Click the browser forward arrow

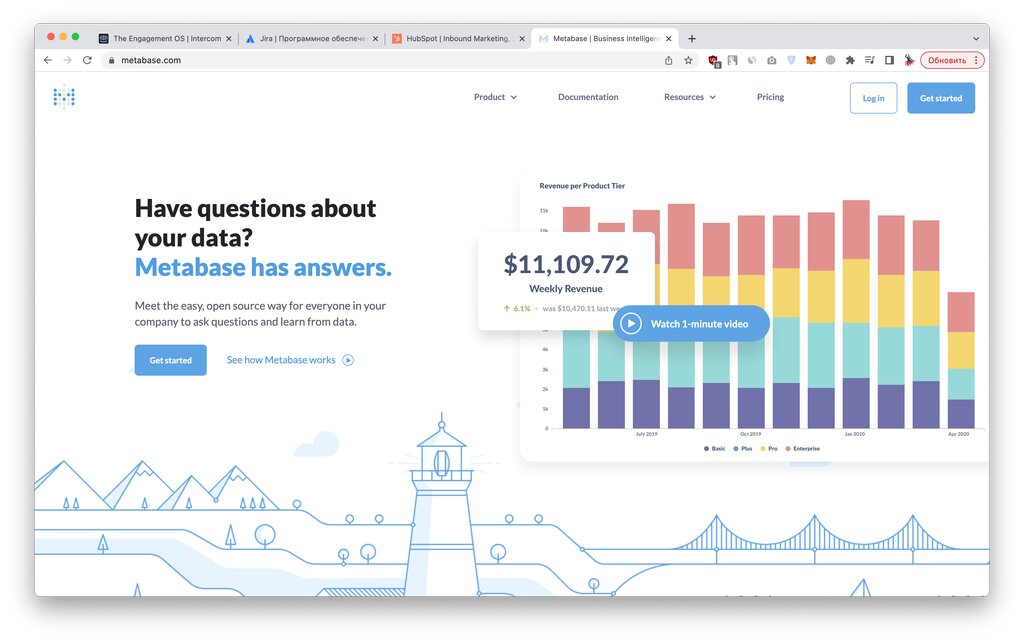[67, 60]
